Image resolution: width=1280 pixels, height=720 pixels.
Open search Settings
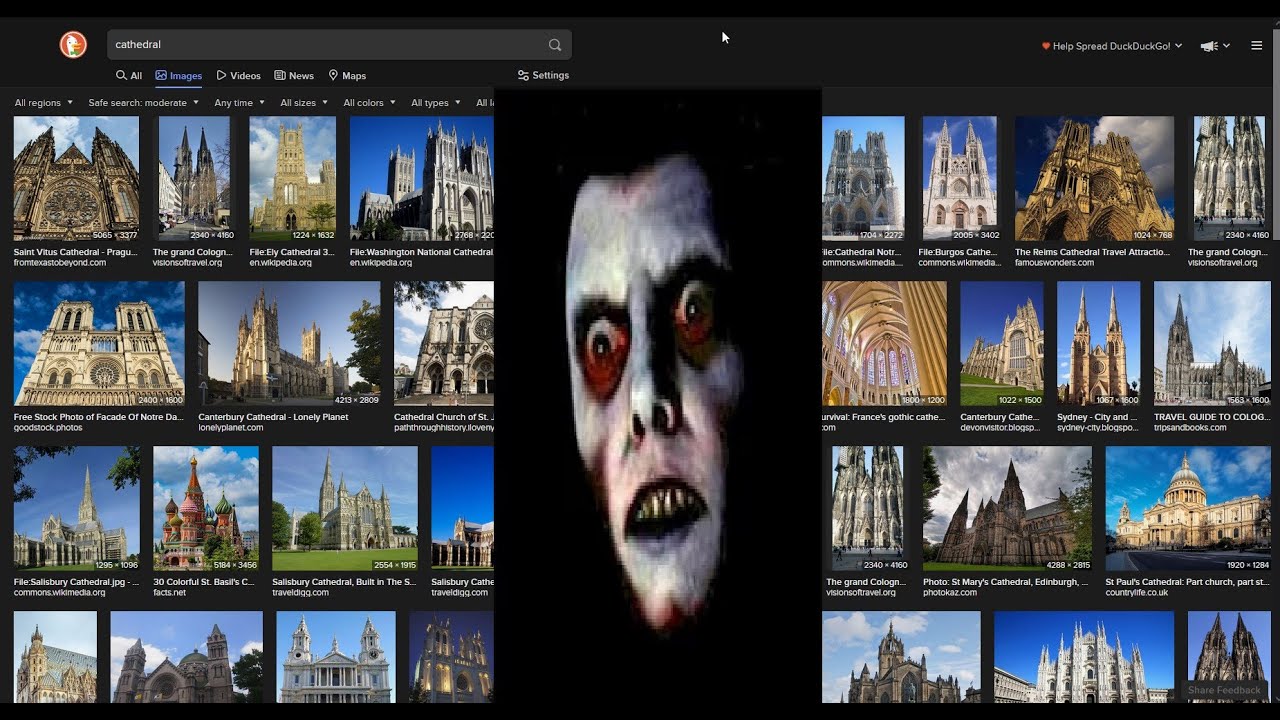coord(542,75)
